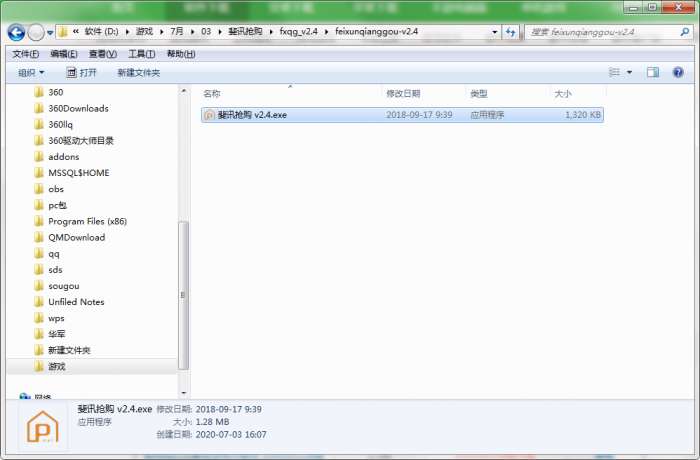Click the 修改日期 value in details pane
Viewport: 700px width, 460px height.
[228, 409]
